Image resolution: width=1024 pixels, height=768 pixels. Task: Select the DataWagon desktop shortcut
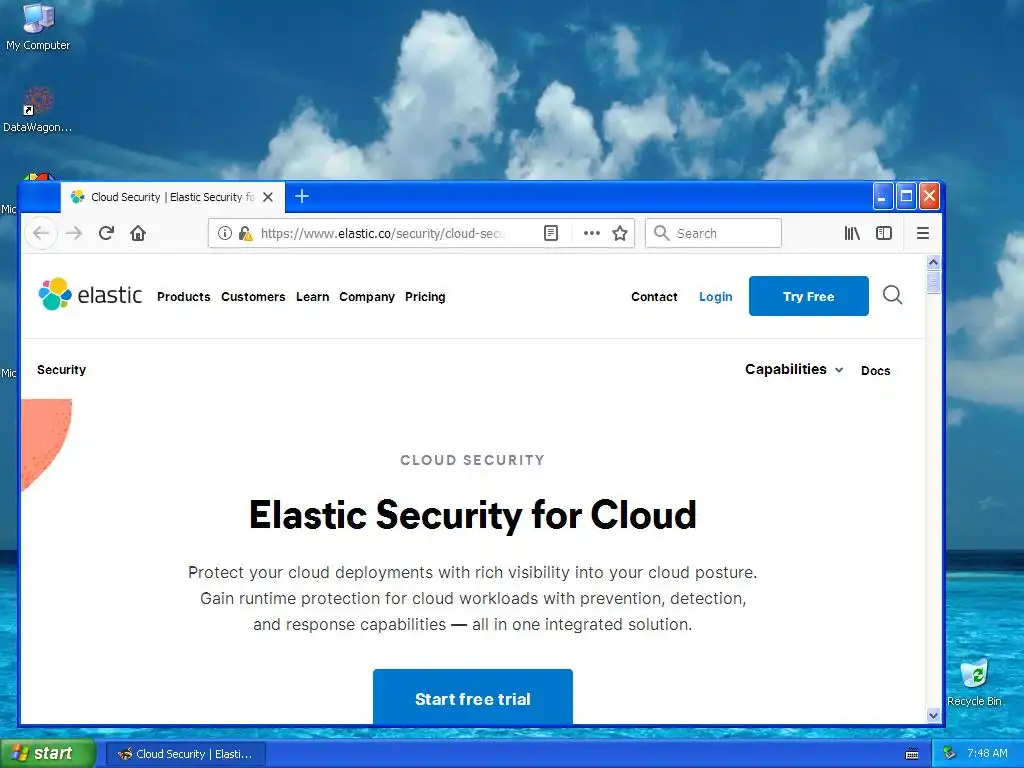37,110
